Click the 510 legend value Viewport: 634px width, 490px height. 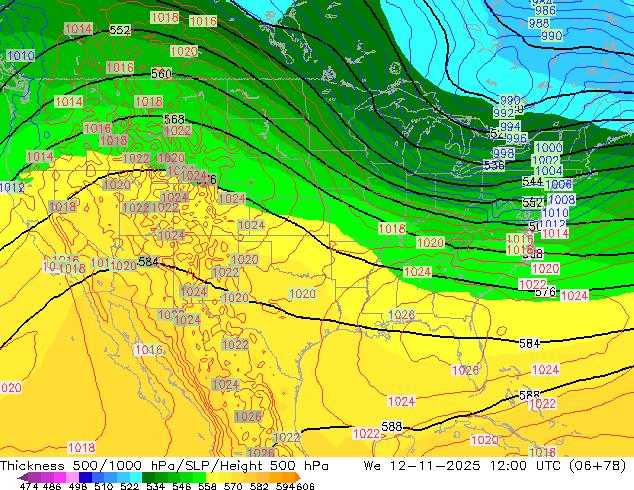click(104, 486)
